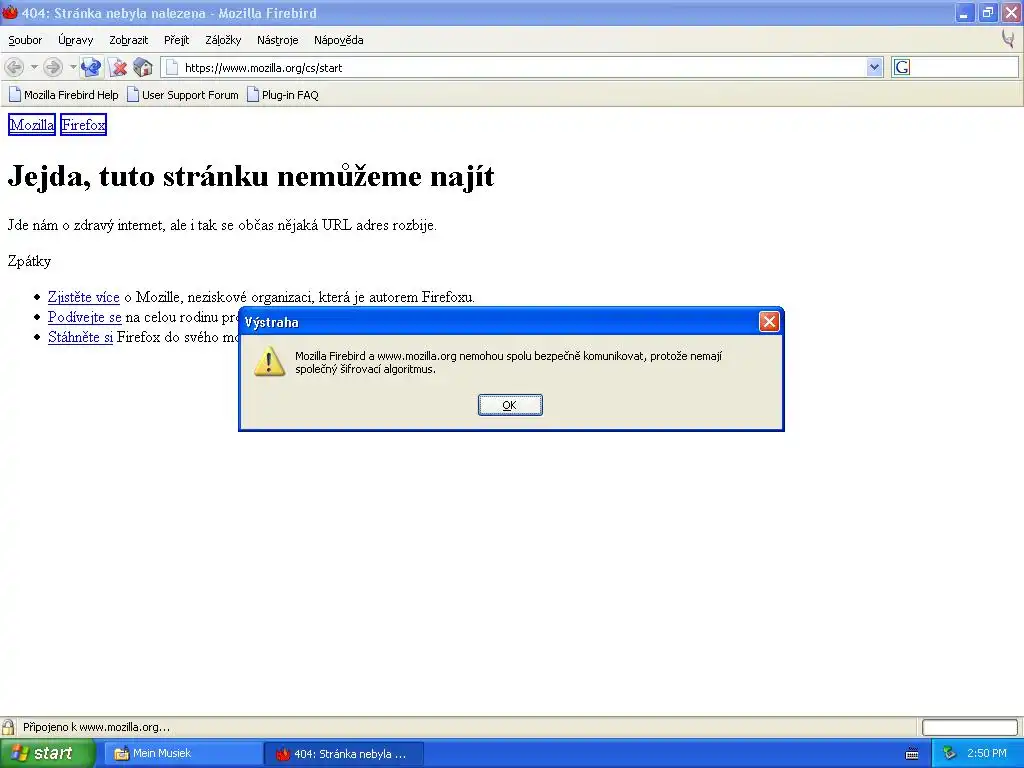This screenshot has height=768, width=1024.
Task: Click the Firefox link on the page
Action: pos(84,125)
